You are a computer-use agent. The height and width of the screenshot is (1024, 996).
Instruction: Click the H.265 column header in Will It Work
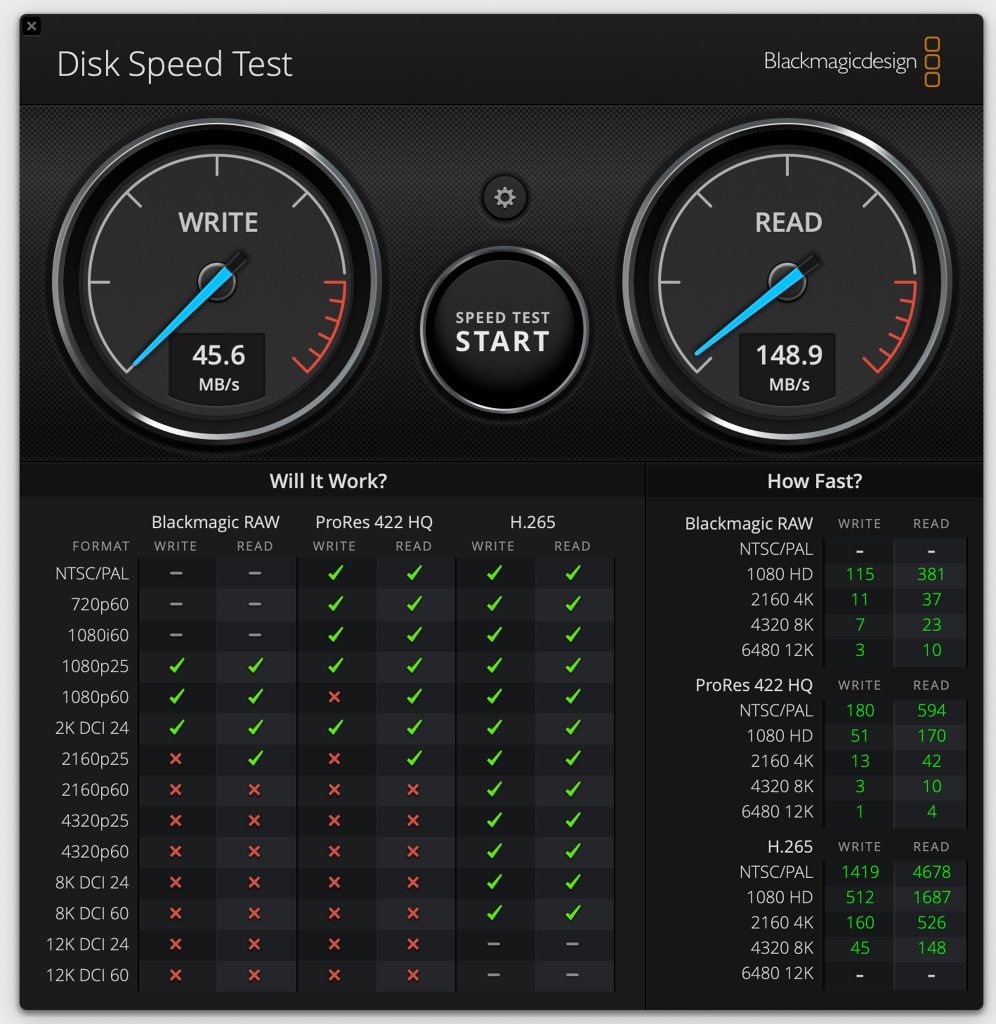pos(532,522)
